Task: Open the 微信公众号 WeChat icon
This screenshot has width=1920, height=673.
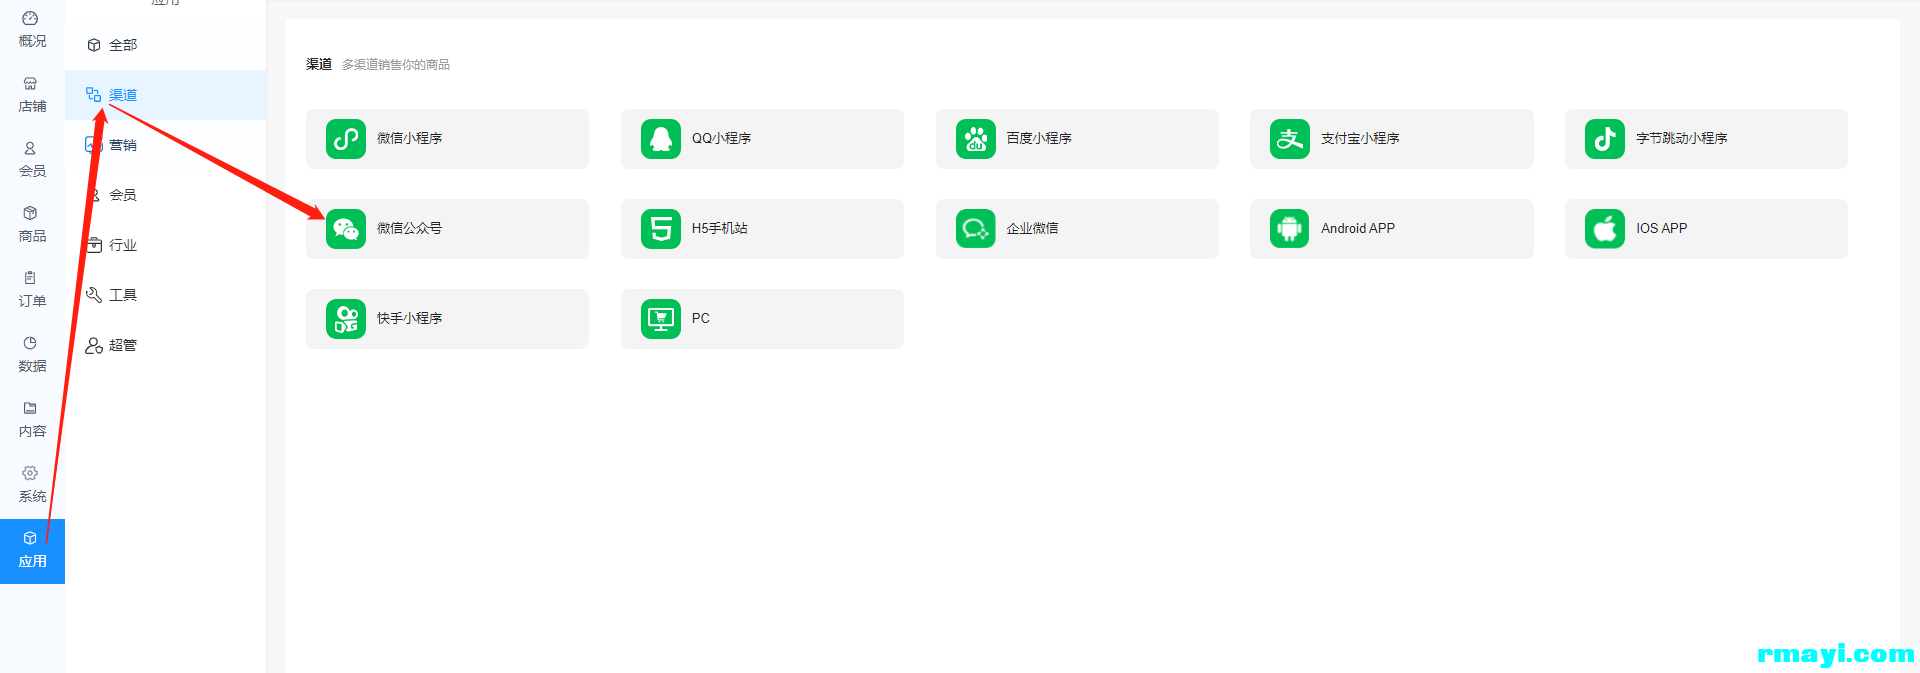Action: (346, 229)
